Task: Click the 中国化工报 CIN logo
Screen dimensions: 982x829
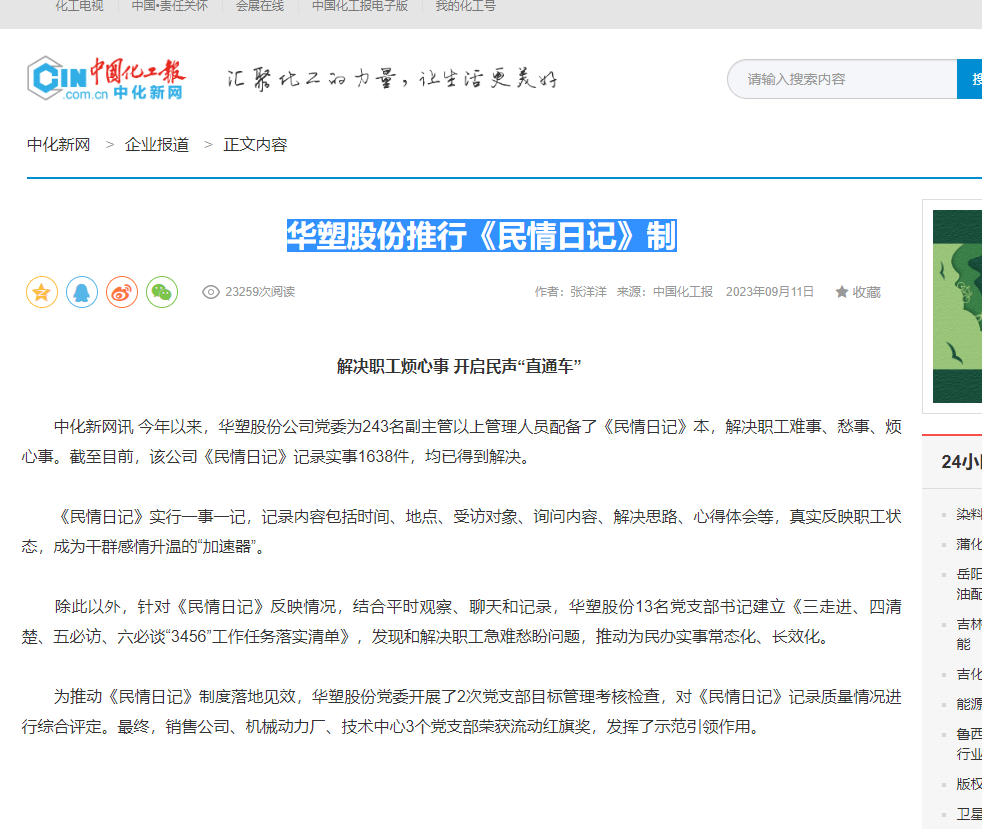Action: 107,79
